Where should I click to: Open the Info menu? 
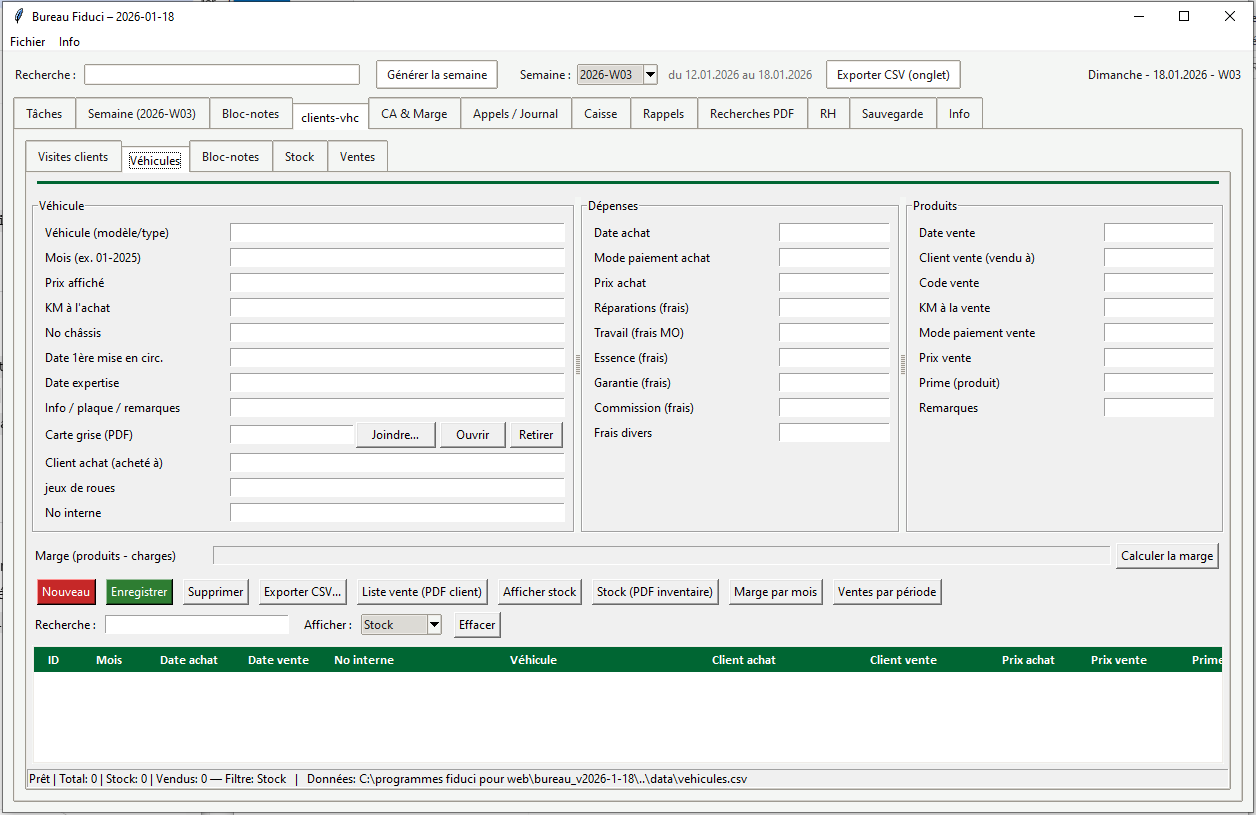pyautogui.click(x=69, y=42)
